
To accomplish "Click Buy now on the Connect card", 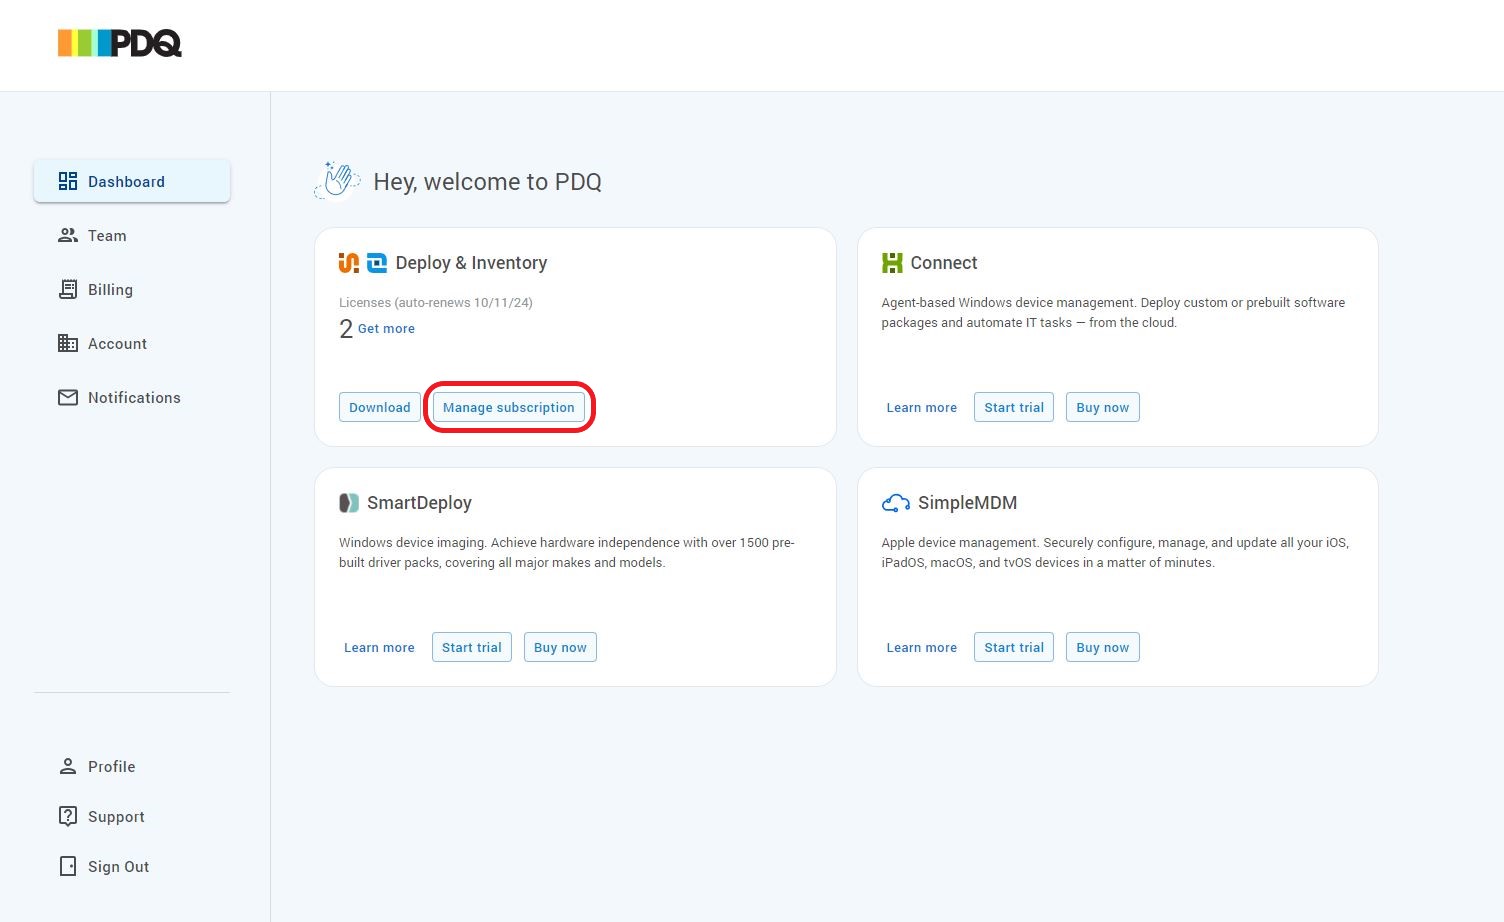I will [1103, 407].
